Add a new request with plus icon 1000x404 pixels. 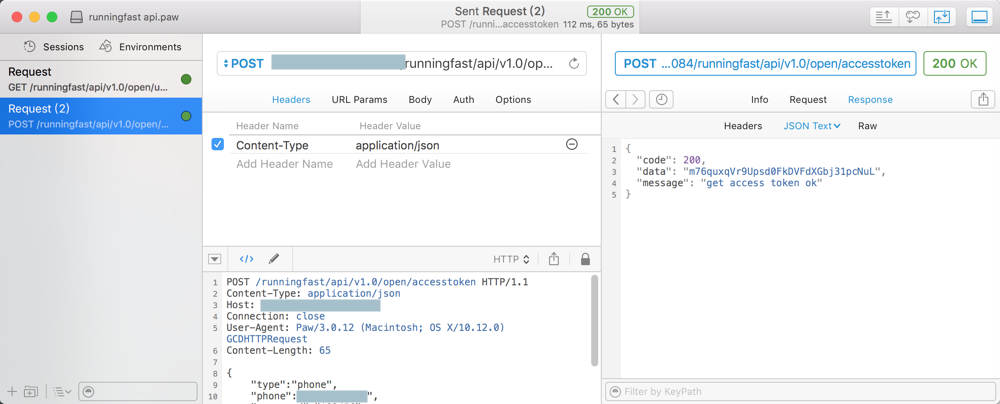(12, 391)
